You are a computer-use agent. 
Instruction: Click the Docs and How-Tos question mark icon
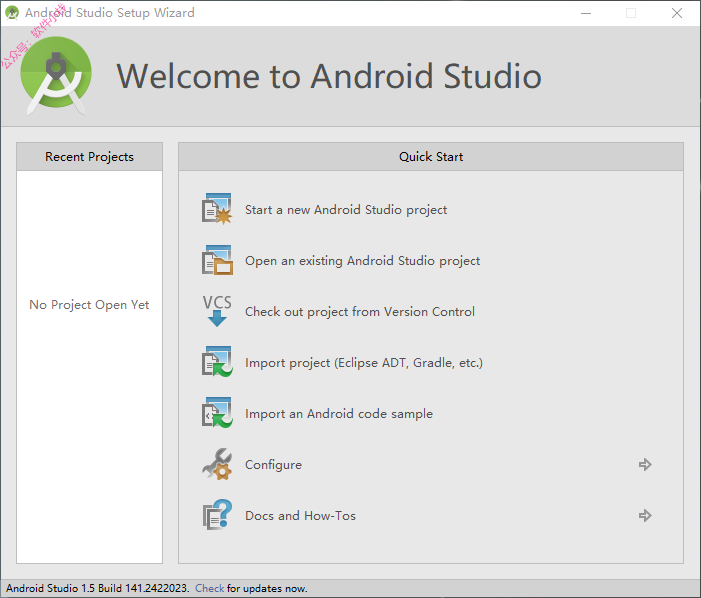pyautogui.click(x=217, y=515)
